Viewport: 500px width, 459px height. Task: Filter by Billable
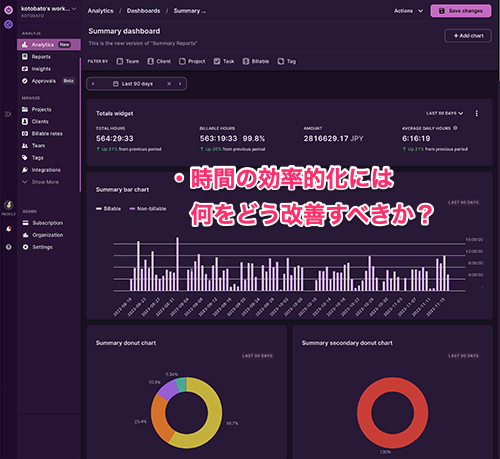point(256,61)
